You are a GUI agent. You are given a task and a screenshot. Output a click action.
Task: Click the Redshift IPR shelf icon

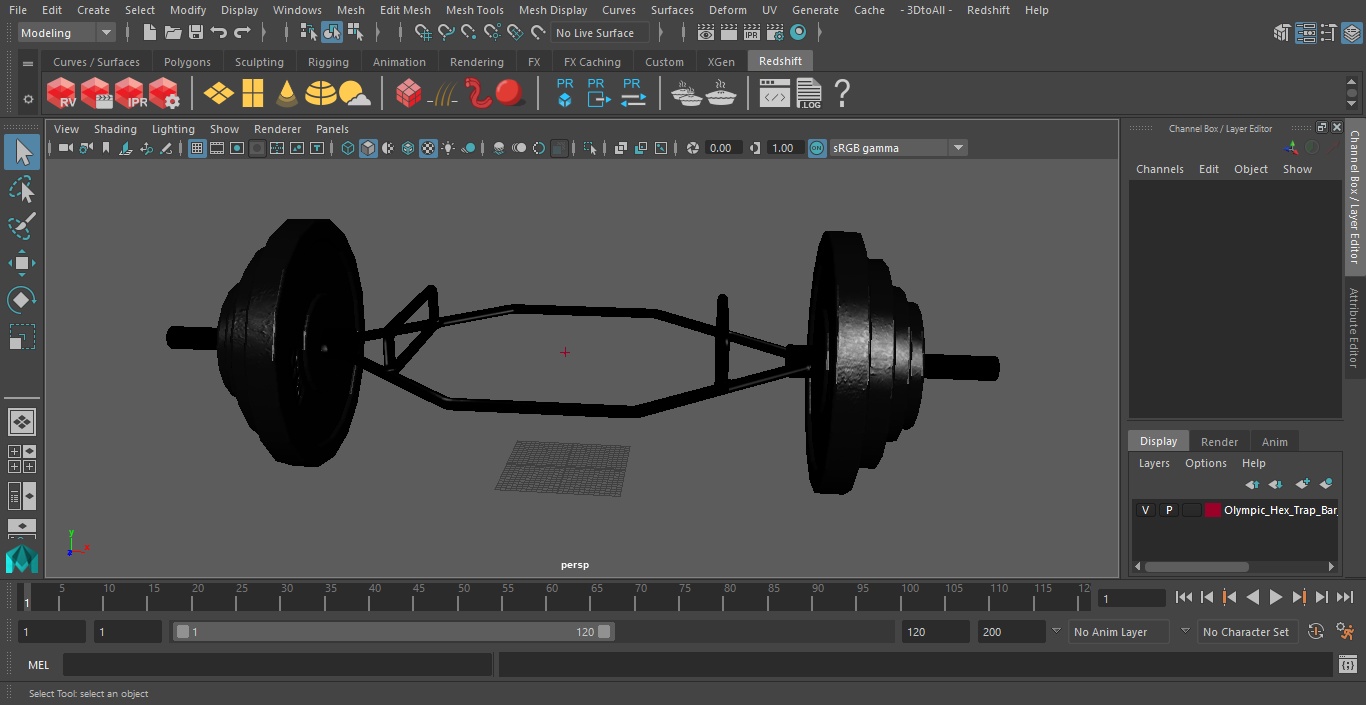point(130,94)
